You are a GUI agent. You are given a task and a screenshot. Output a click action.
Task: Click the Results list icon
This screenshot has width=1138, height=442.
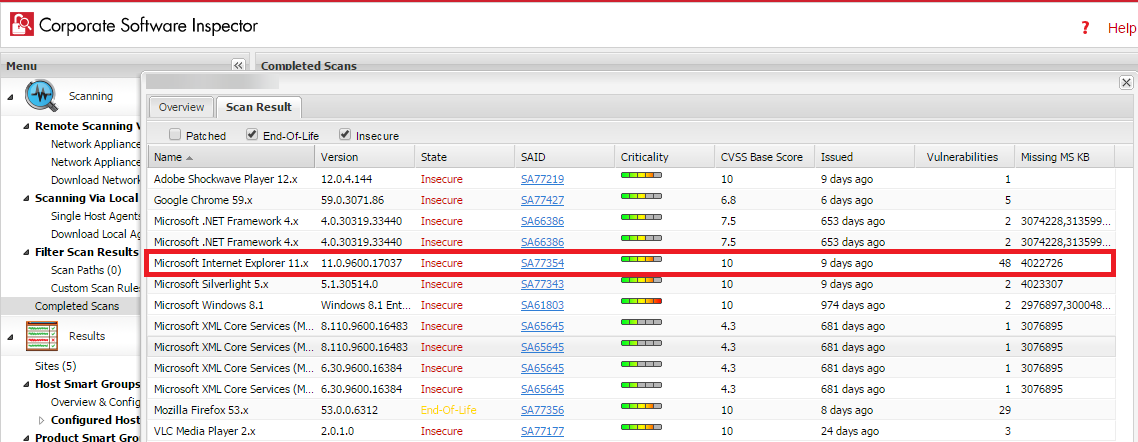pyautogui.click(x=41, y=336)
